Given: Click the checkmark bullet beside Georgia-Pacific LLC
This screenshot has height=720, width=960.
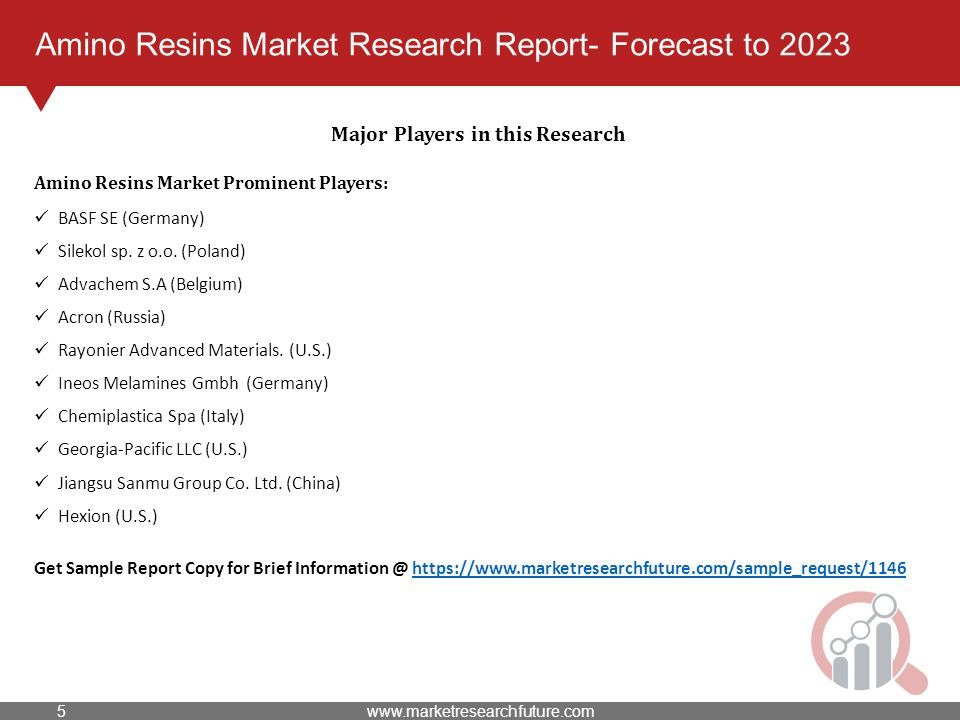Looking at the screenshot, I should point(42,448).
